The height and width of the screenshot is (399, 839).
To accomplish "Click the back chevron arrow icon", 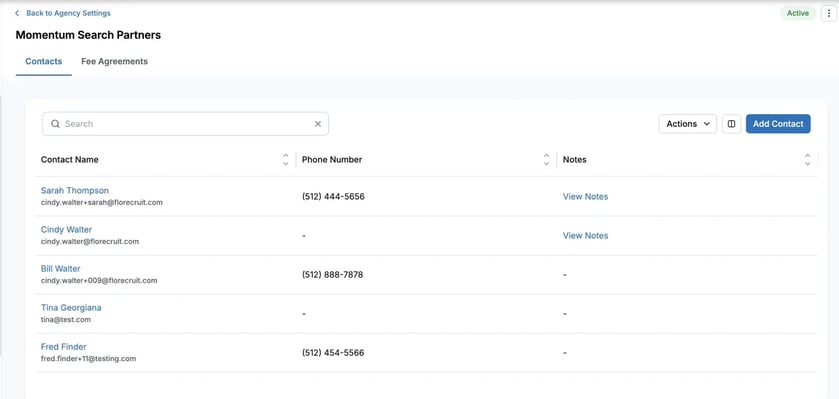I will coord(17,13).
